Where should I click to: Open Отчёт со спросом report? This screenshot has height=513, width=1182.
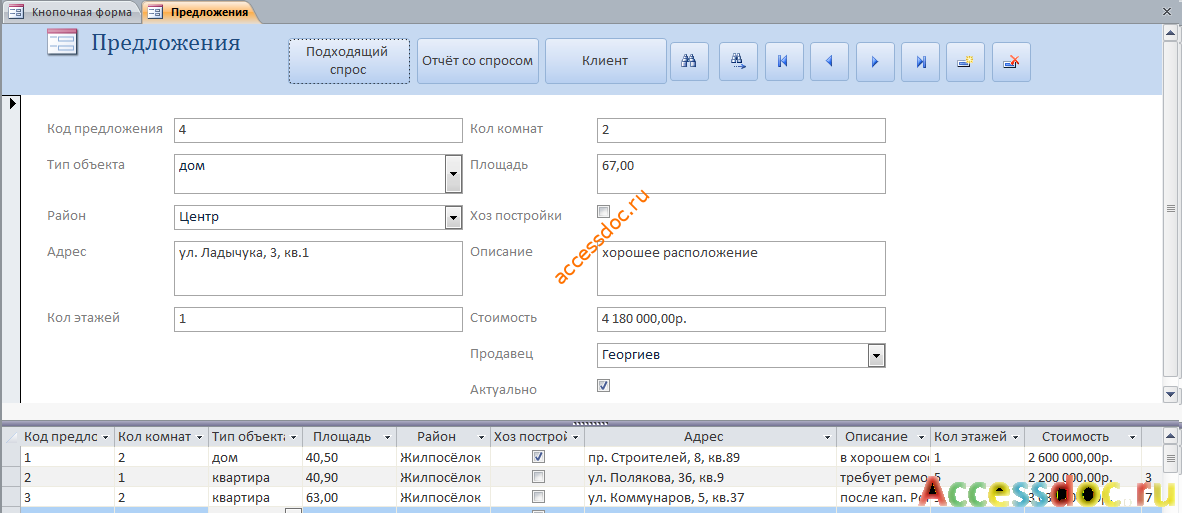pyautogui.click(x=477, y=61)
